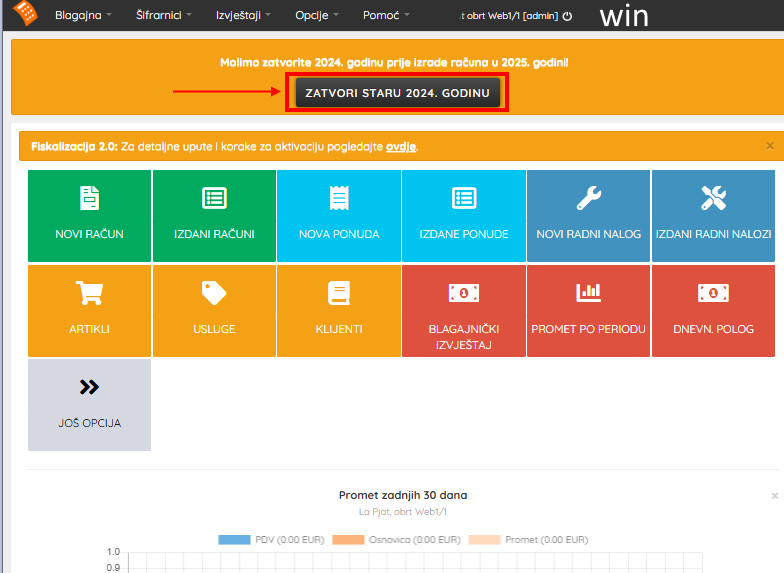View the Izdane ponude tile
Screen dimensions: 784x573
[x=464, y=216]
